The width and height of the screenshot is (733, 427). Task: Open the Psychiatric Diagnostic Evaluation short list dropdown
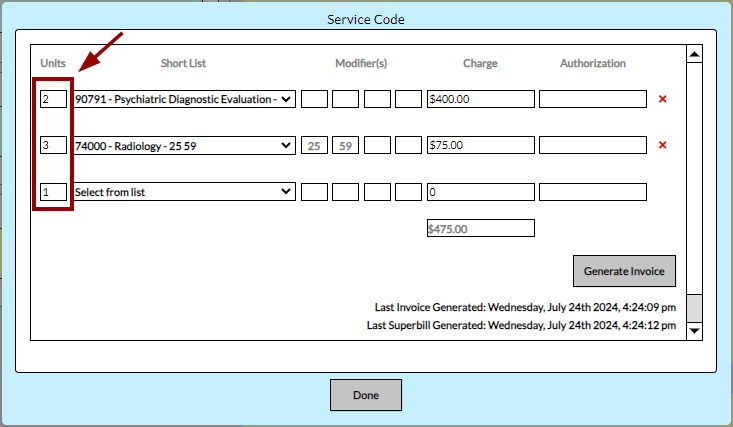pos(184,99)
